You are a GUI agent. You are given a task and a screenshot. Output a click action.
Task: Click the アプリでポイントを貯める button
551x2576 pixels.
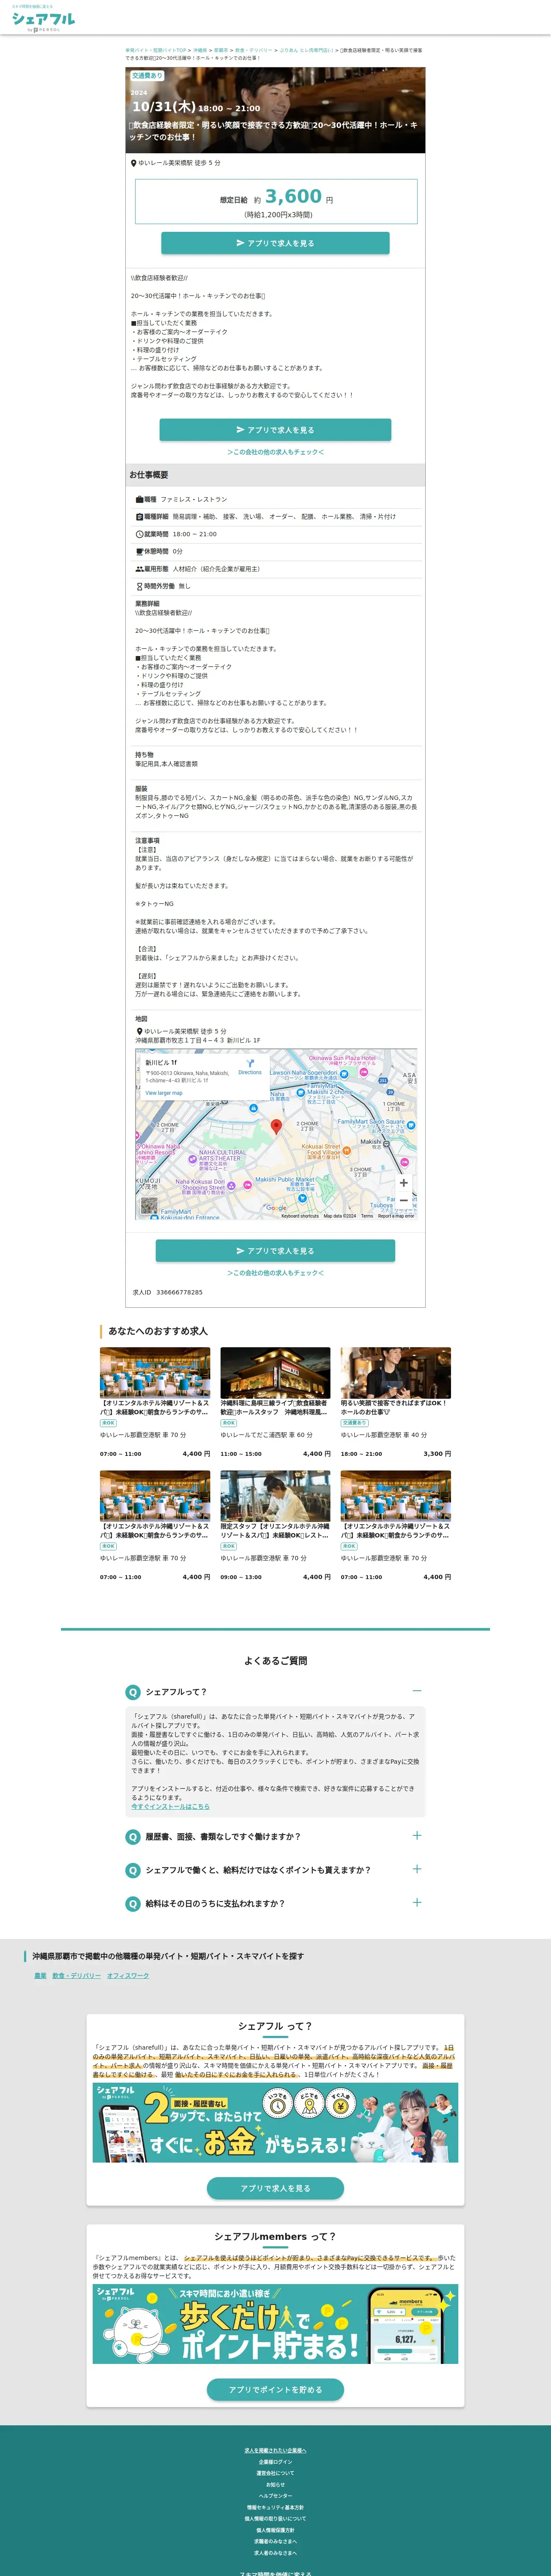pyautogui.click(x=275, y=2390)
